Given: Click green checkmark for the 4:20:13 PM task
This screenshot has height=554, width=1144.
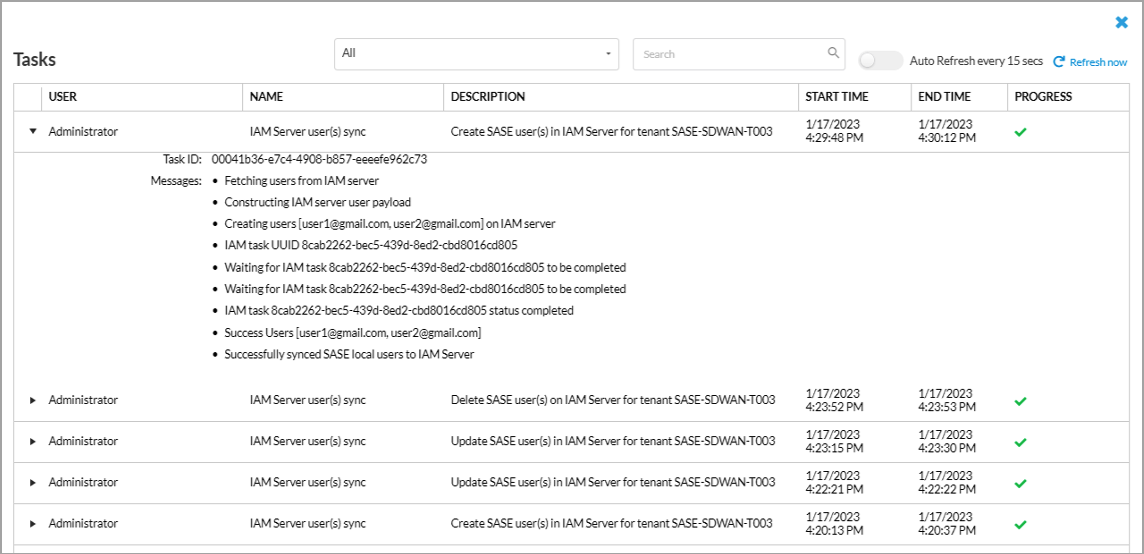Looking at the screenshot, I should [1020, 523].
